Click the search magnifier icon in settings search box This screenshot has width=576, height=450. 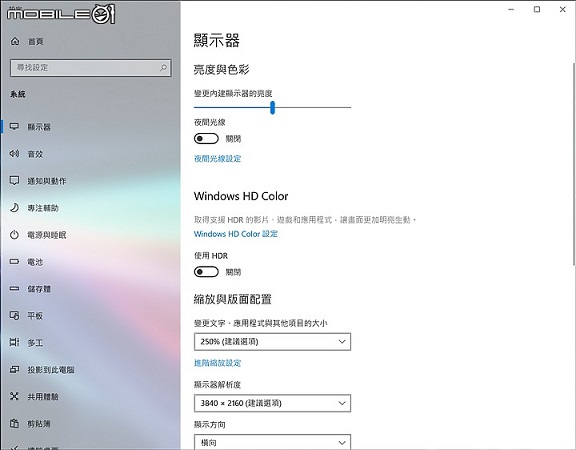[x=163, y=68]
